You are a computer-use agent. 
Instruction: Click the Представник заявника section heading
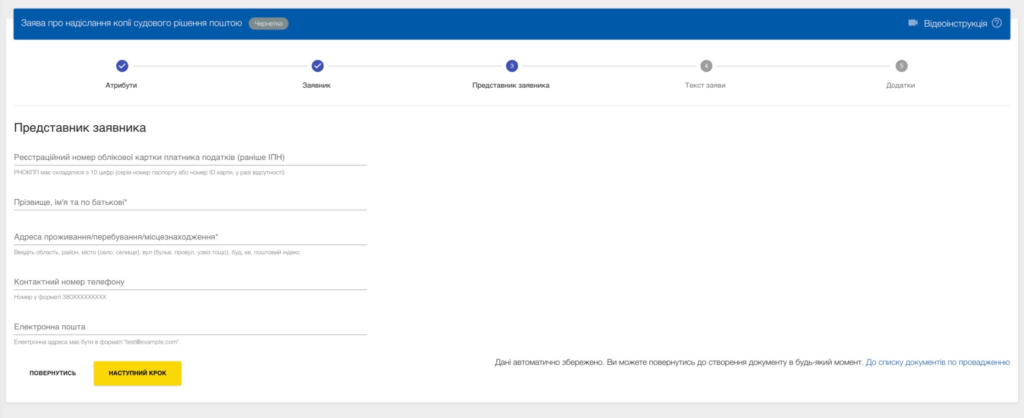pos(80,128)
